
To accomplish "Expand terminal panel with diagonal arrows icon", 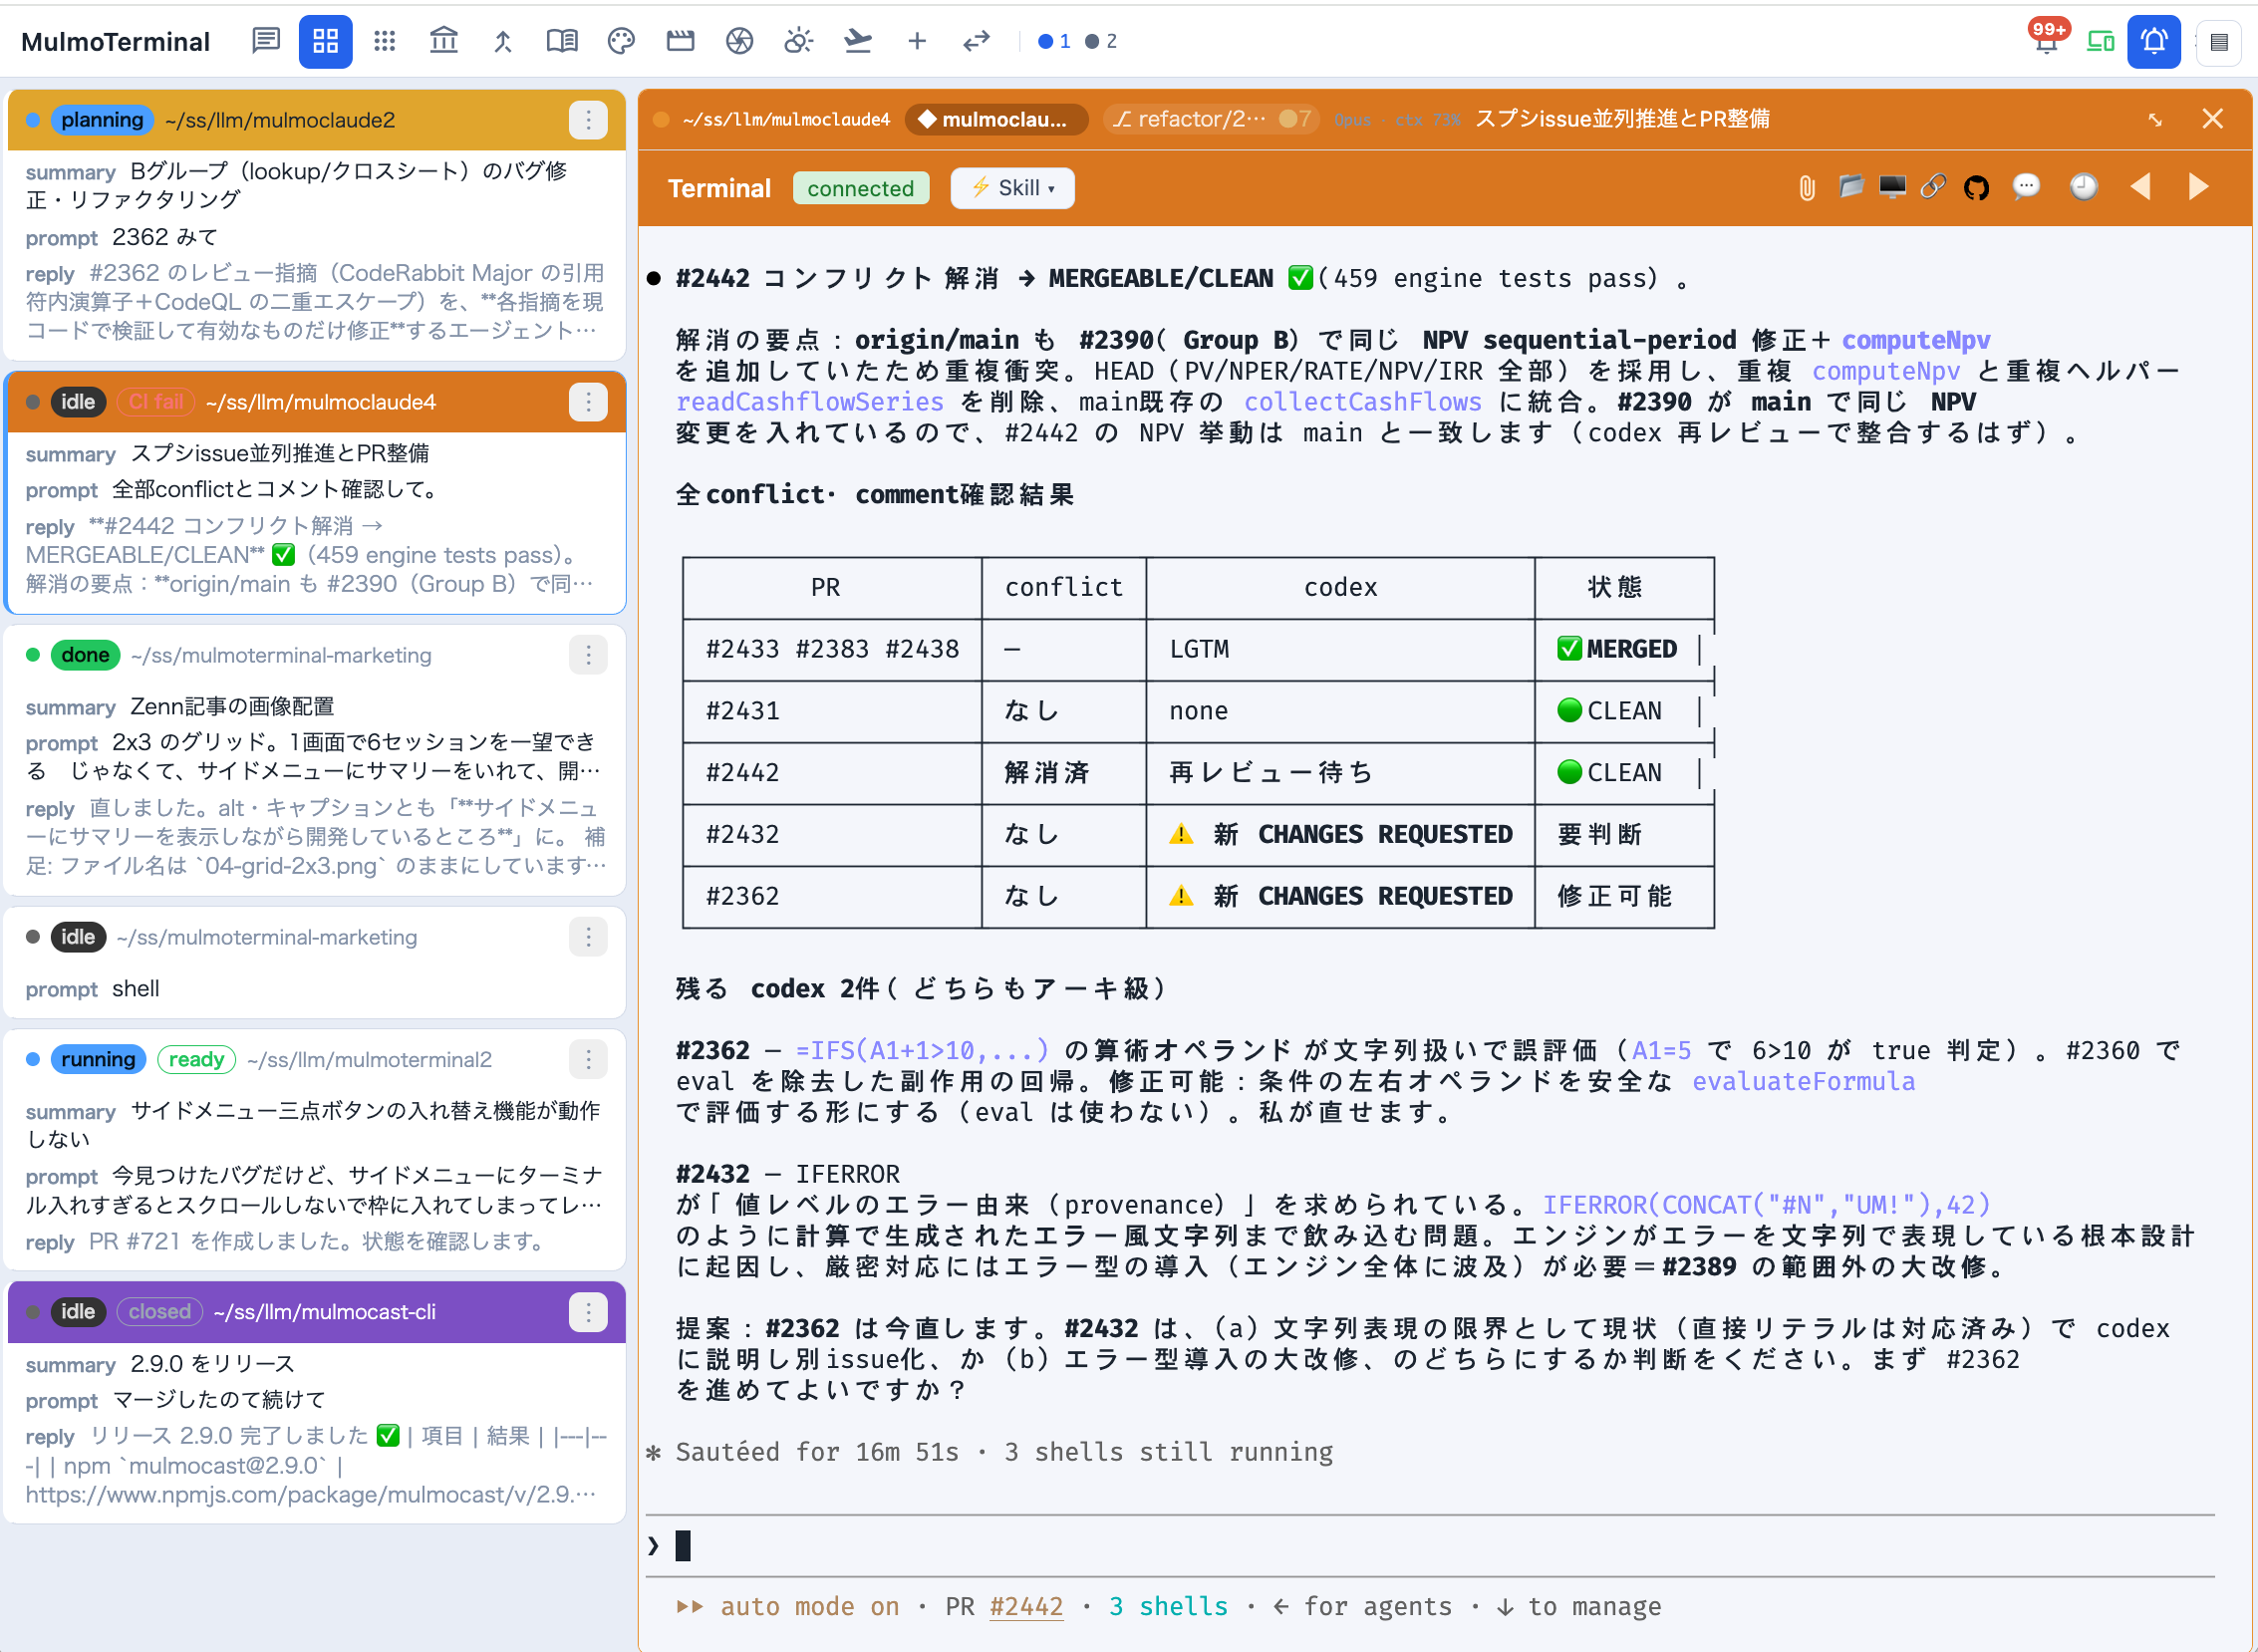I will (x=2155, y=119).
